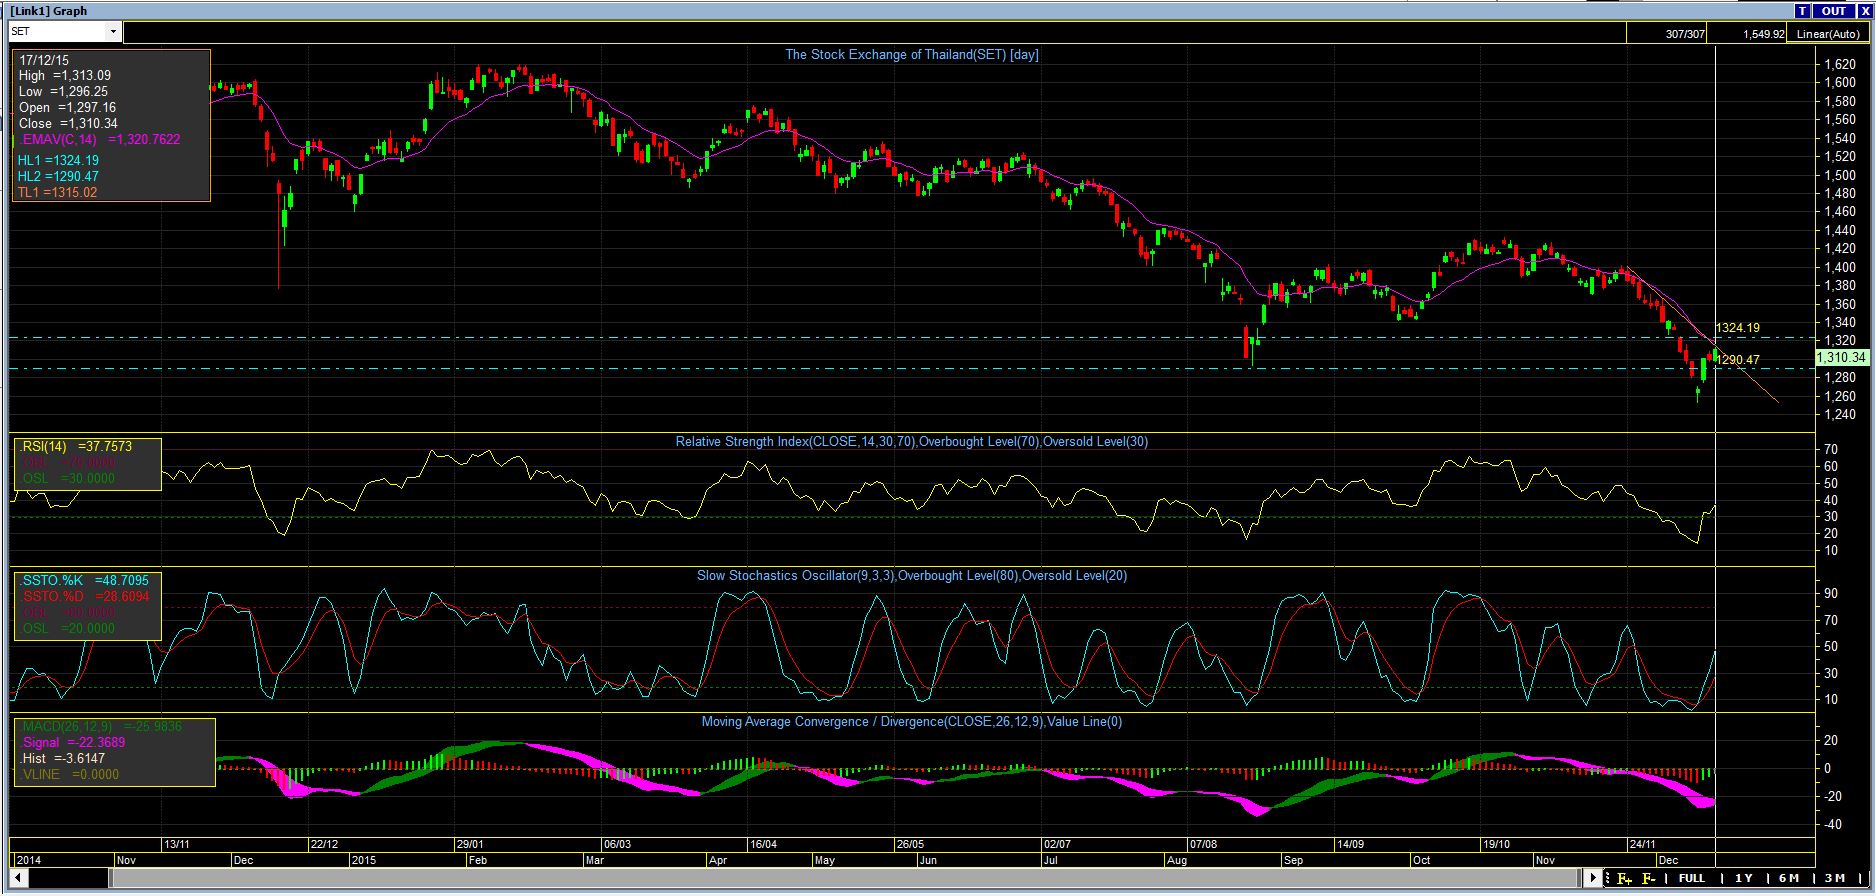The image size is (1876, 896).
Task: Click the 07/08 date marker on the time axis
Action: (1203, 845)
